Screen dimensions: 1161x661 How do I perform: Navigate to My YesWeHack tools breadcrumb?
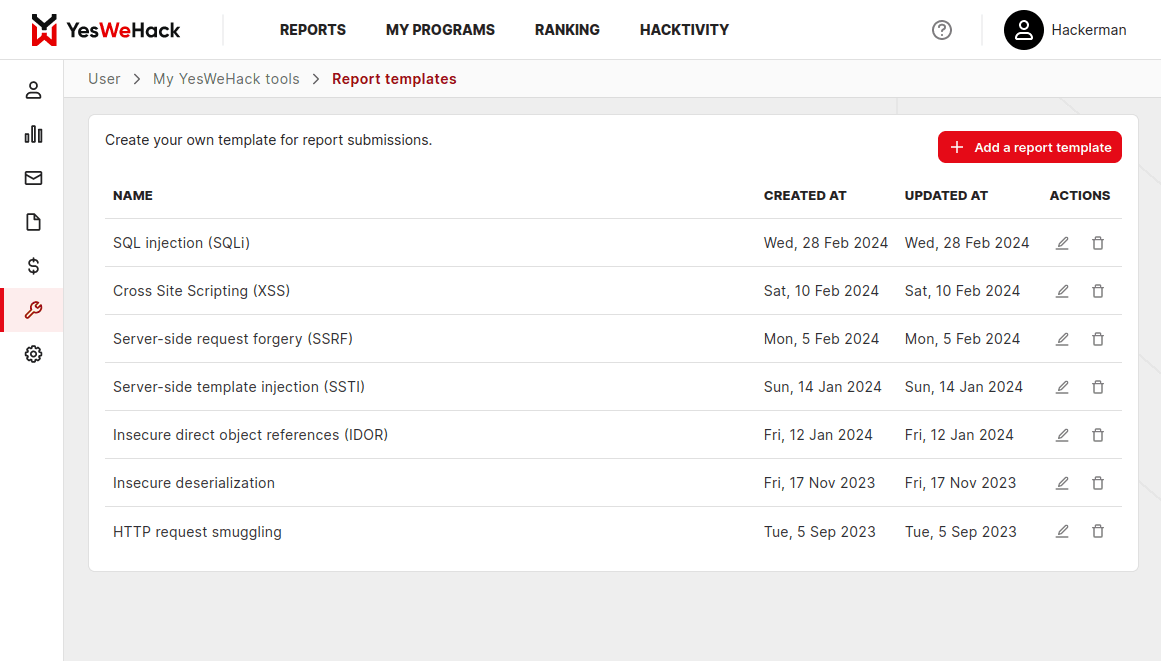[x=226, y=79]
